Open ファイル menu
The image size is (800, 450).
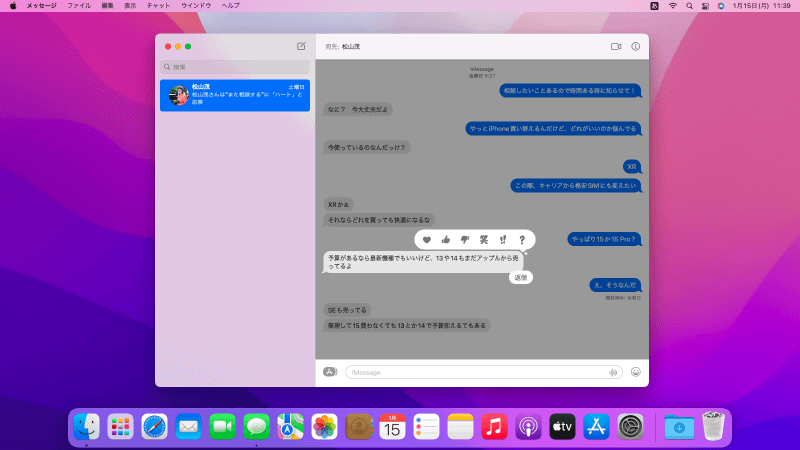tap(79, 6)
